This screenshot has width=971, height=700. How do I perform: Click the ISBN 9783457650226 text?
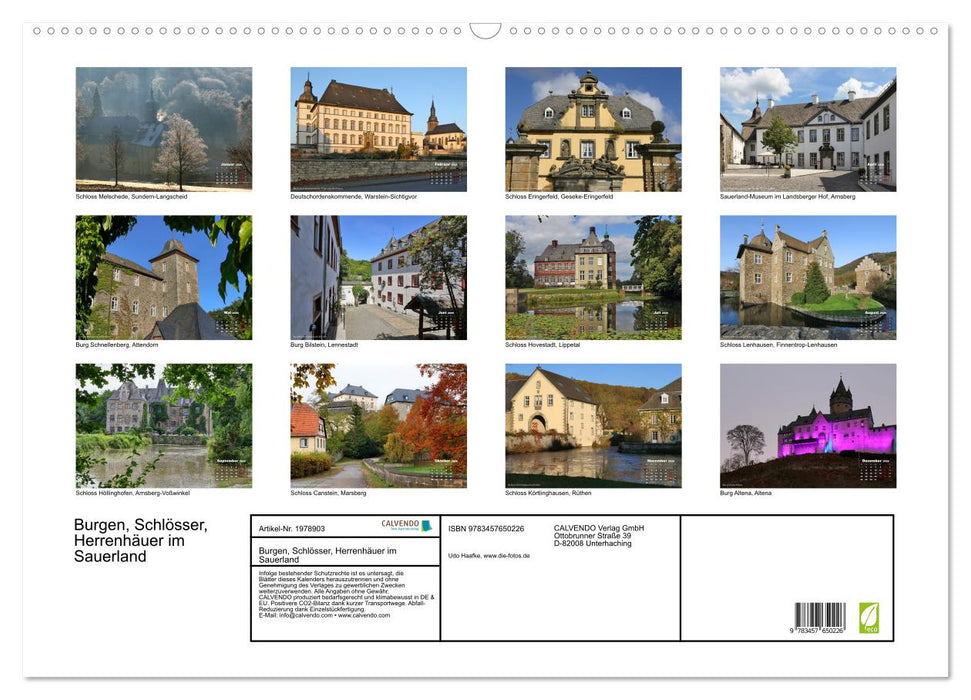[486, 528]
